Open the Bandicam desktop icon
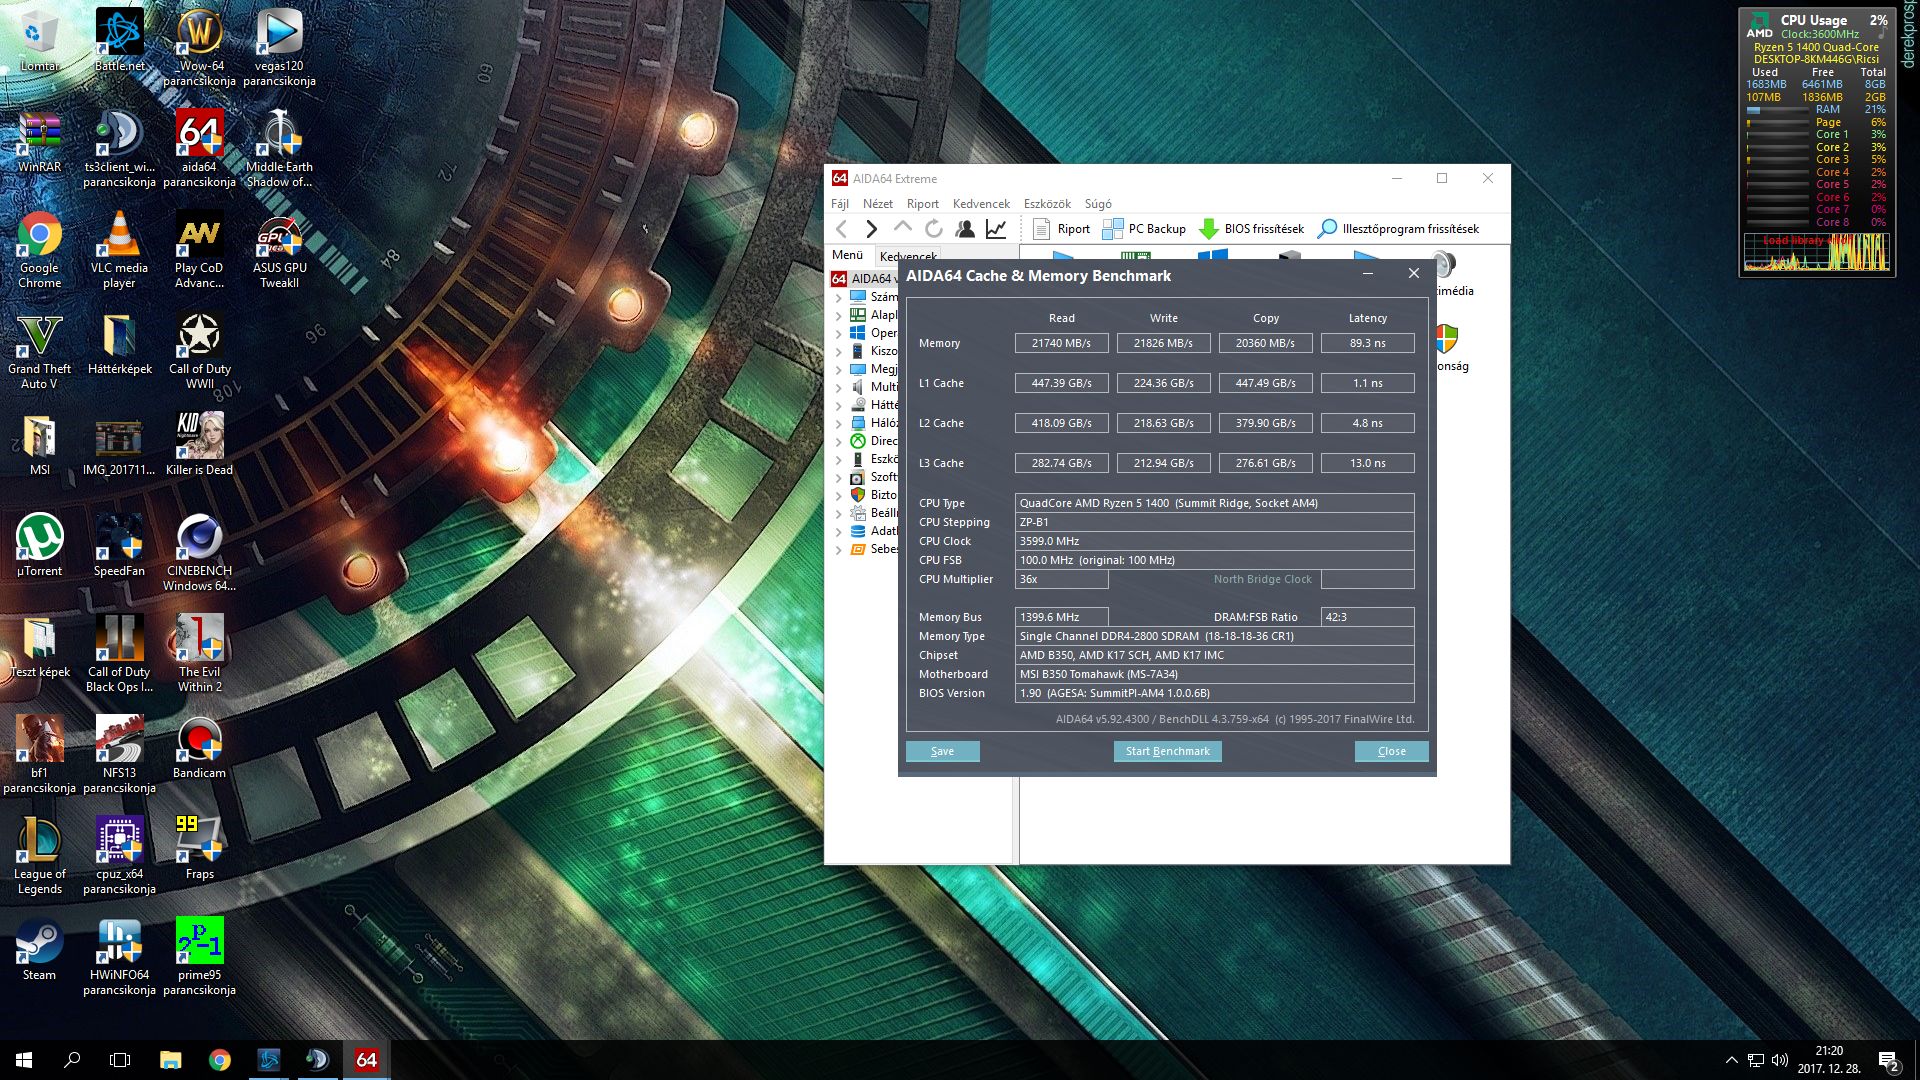This screenshot has width=1920, height=1080. (x=199, y=747)
